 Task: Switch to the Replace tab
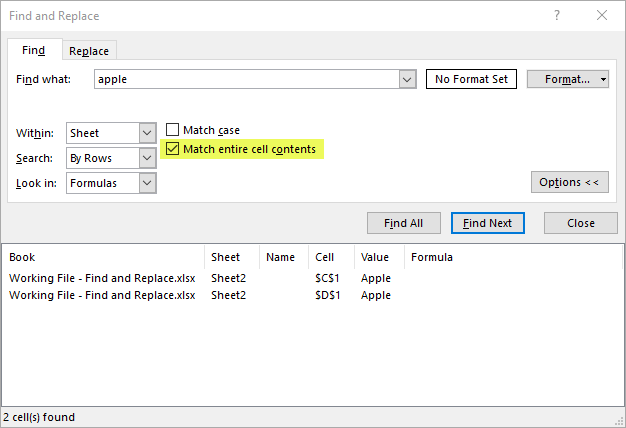click(x=89, y=51)
